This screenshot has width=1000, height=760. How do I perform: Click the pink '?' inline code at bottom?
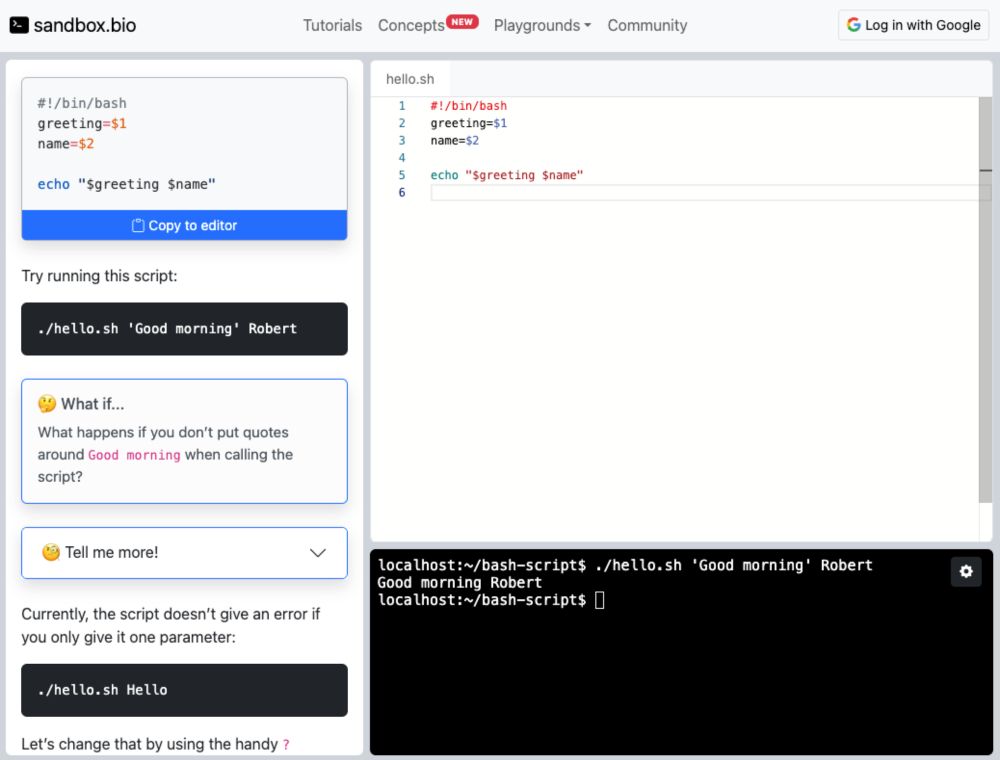pos(286,745)
